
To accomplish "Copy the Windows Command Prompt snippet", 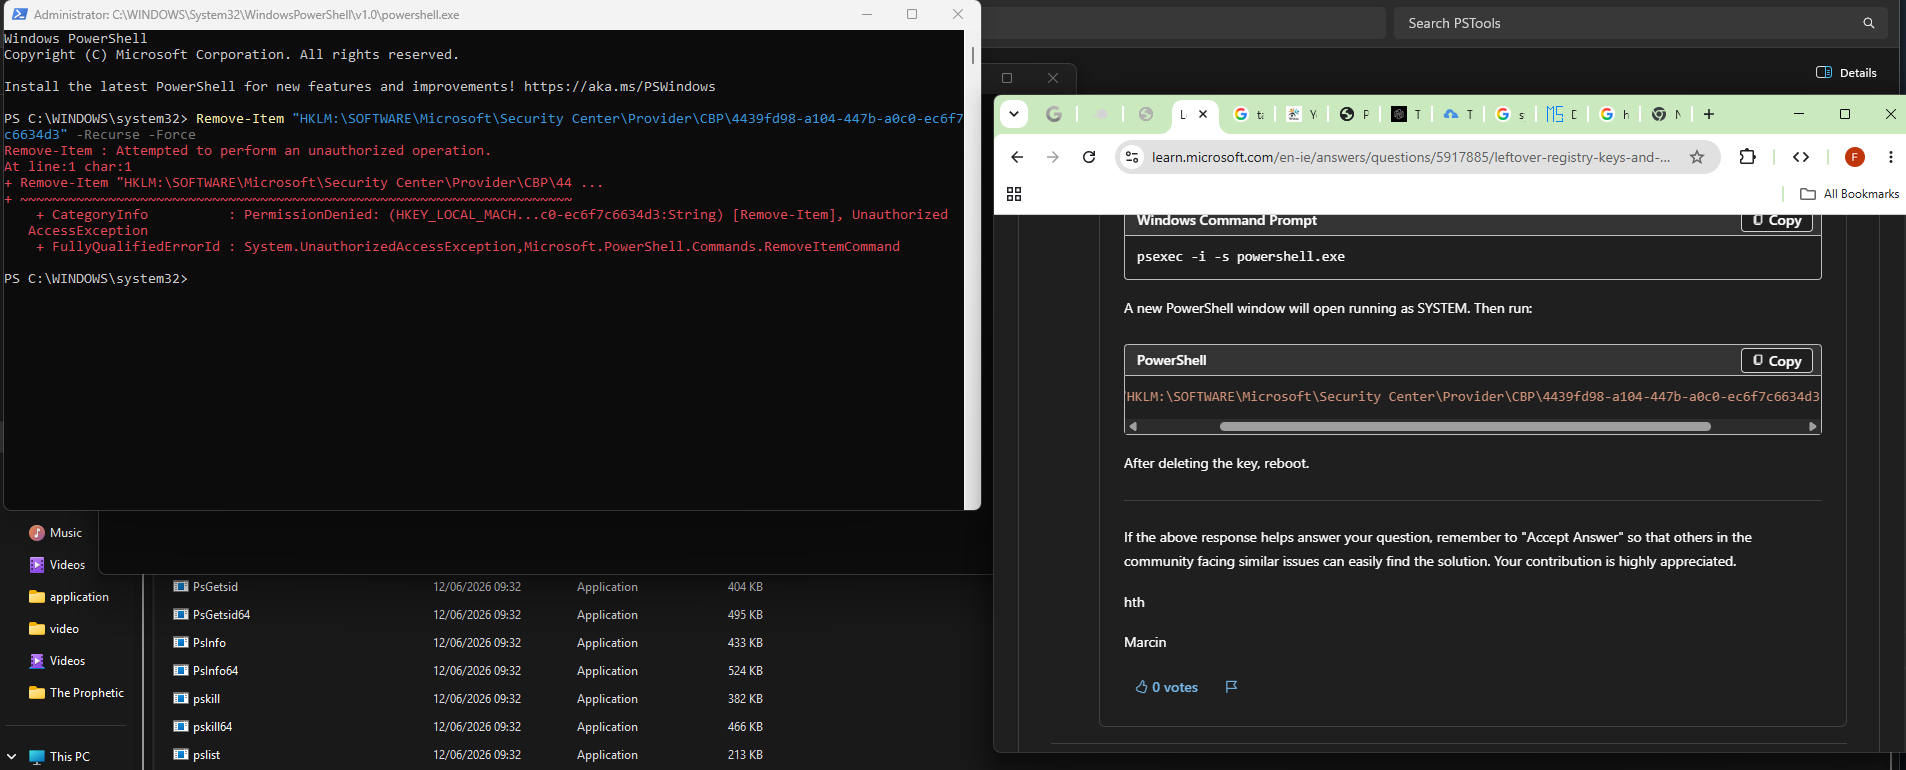I will (x=1777, y=221).
